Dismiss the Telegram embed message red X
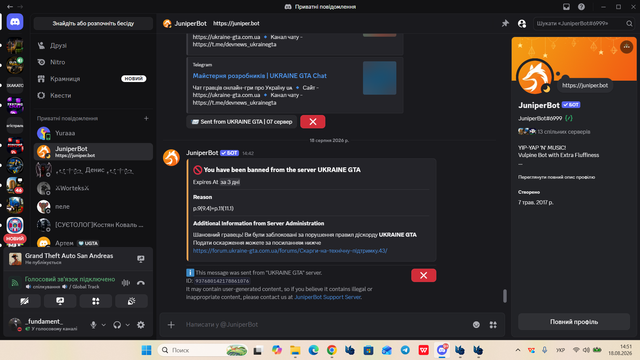Screen dimensions: 640x360 (x=313, y=122)
